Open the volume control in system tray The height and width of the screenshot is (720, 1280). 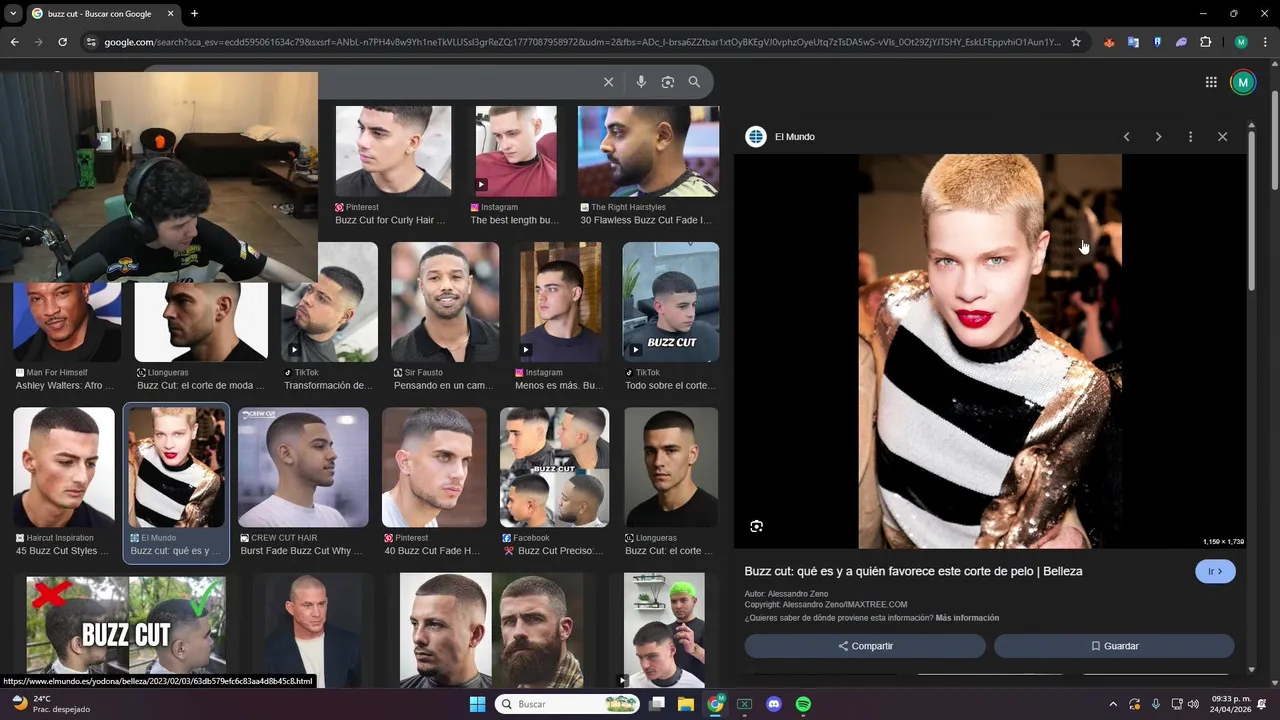tap(1193, 704)
